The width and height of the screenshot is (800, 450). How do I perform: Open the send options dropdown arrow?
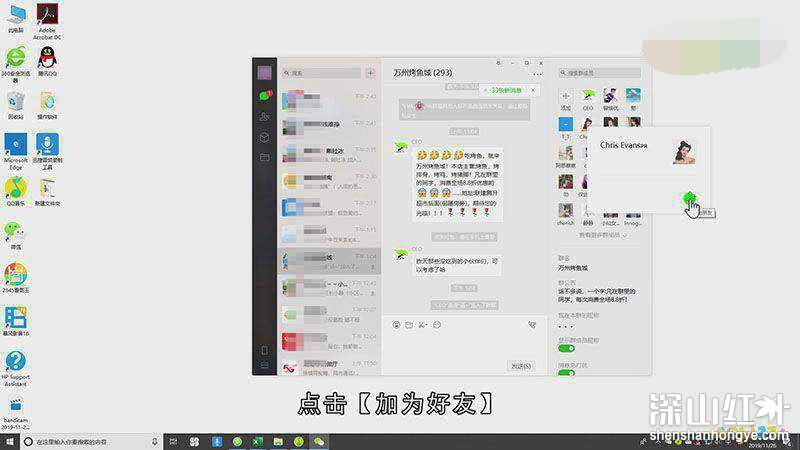point(530,366)
